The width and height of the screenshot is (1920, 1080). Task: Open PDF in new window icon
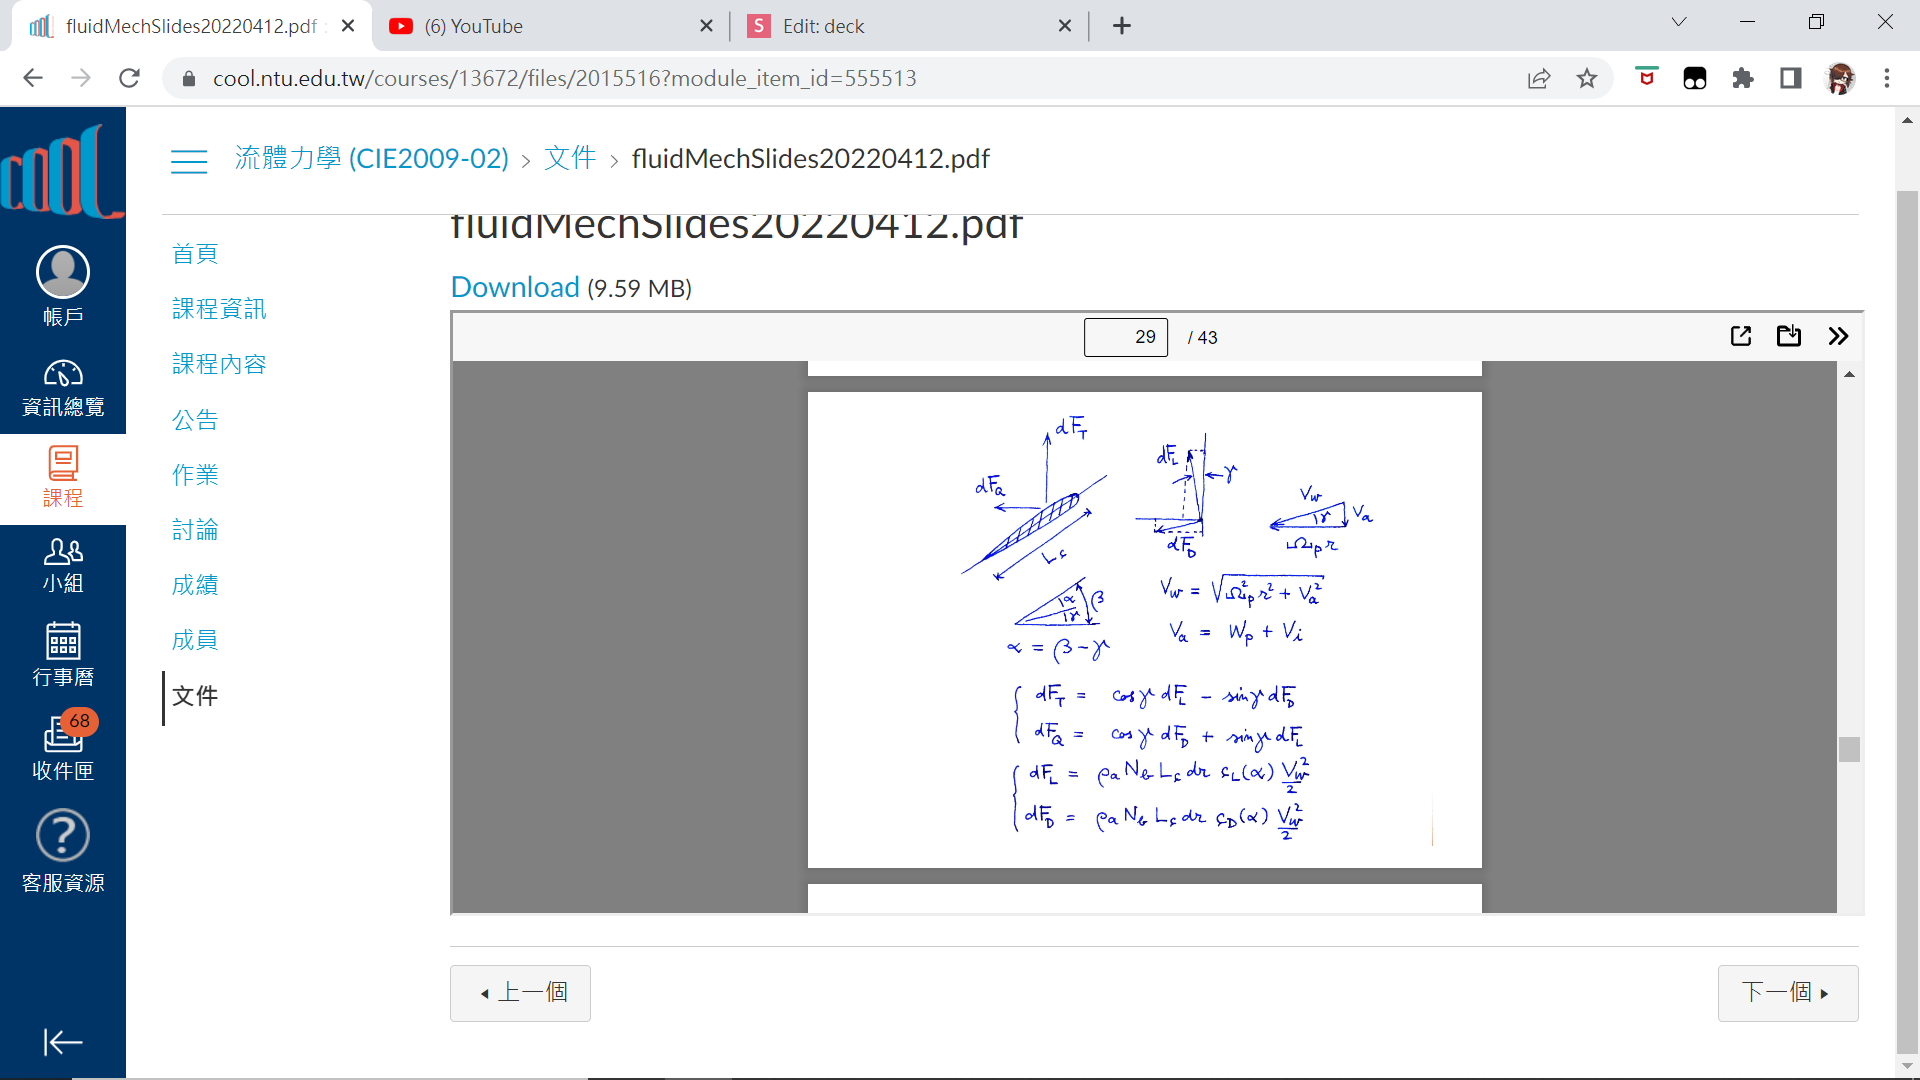coord(1740,336)
